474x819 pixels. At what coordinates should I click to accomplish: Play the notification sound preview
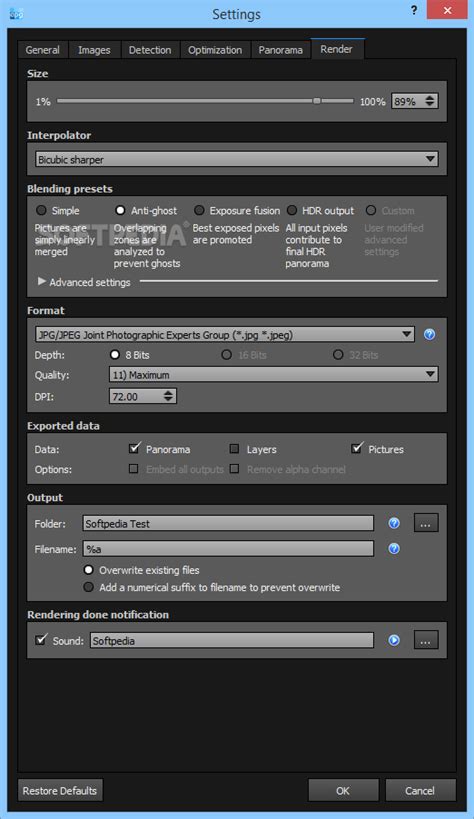394,640
